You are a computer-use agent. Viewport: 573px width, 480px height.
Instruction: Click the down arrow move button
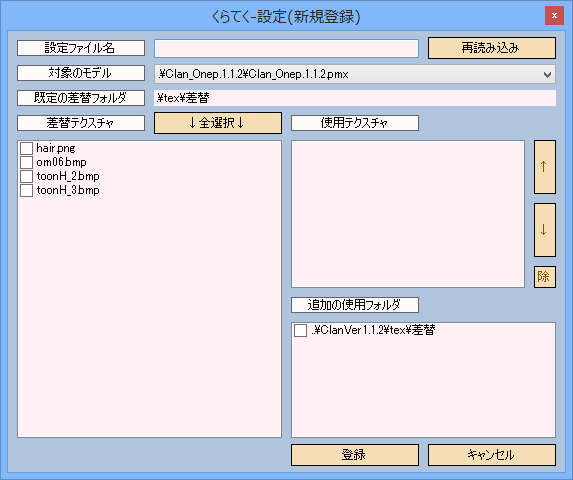[x=544, y=230]
